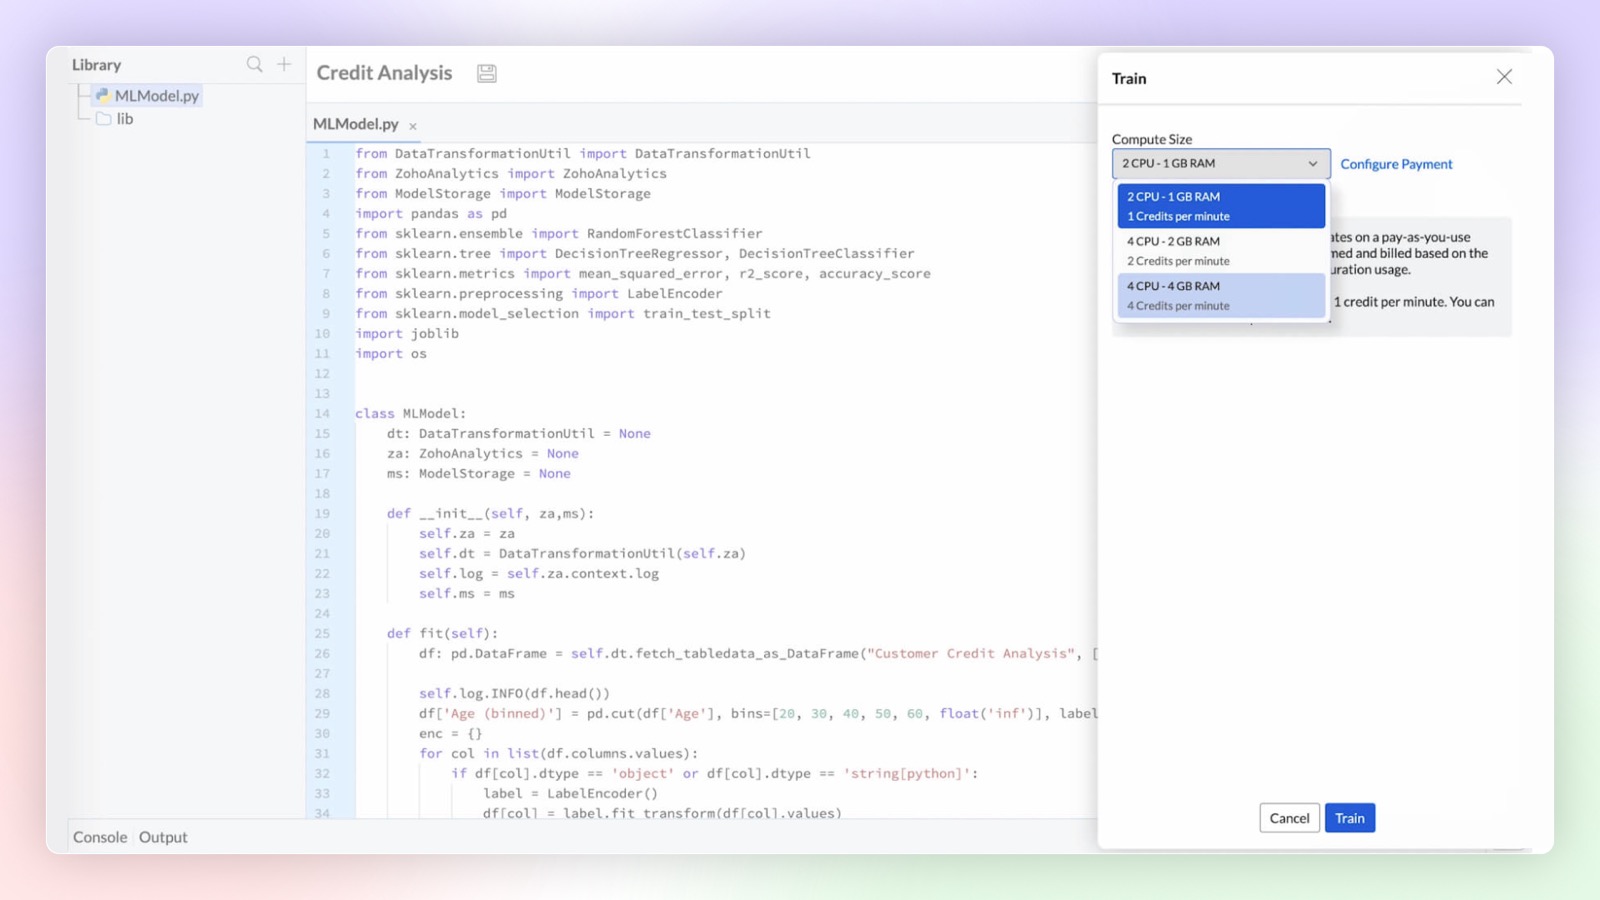Click the Train panel heading
This screenshot has width=1600, height=900.
click(1129, 78)
